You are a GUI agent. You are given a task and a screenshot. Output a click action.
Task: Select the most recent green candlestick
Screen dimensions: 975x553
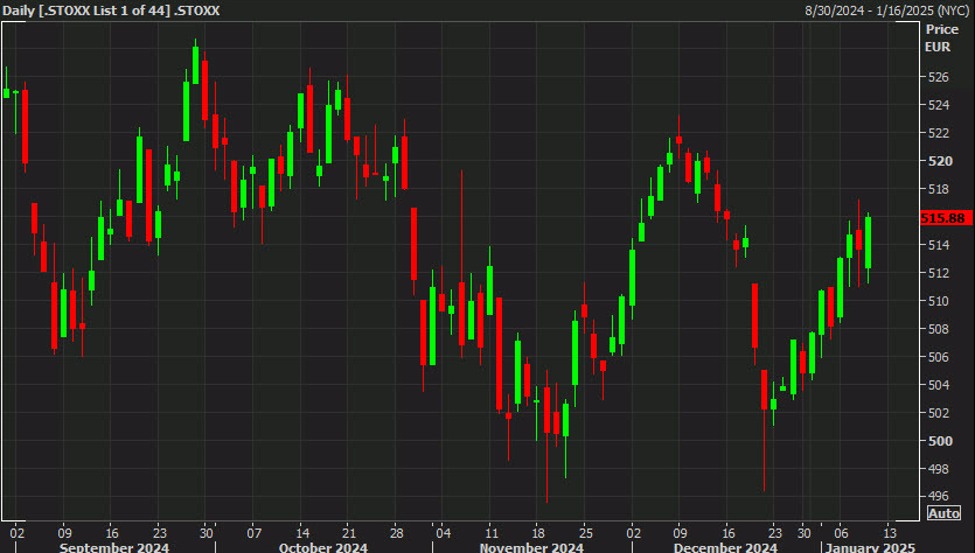(868, 242)
